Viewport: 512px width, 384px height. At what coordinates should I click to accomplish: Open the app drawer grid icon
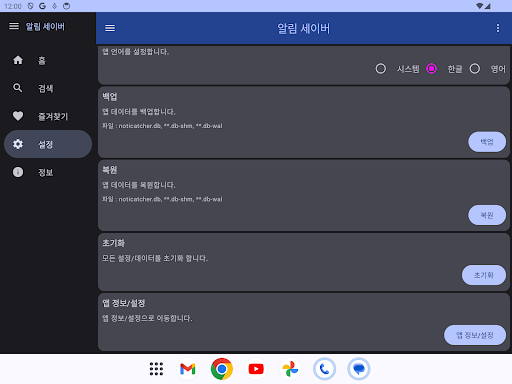156,369
